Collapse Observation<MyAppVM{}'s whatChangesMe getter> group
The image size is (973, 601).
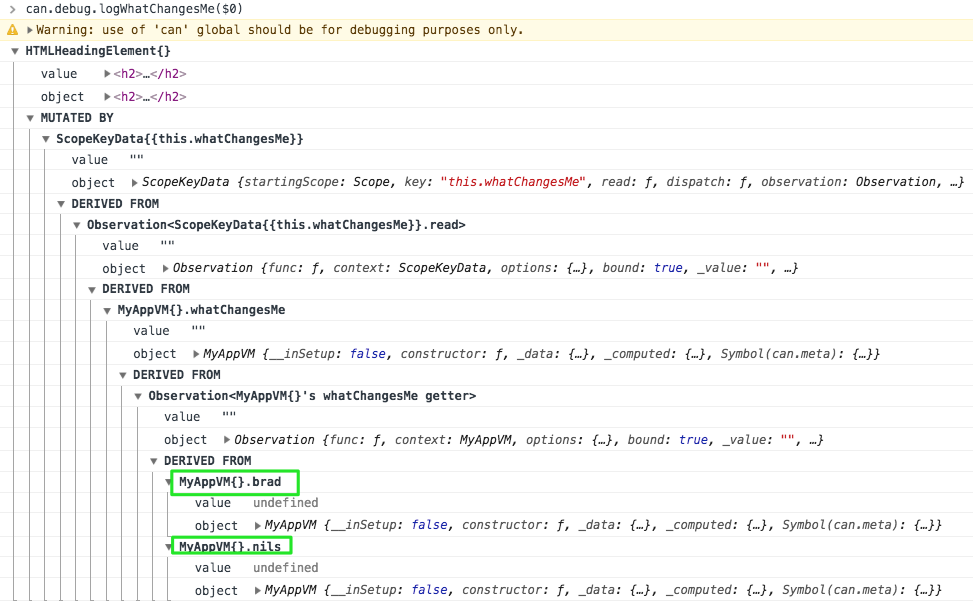coord(138,396)
